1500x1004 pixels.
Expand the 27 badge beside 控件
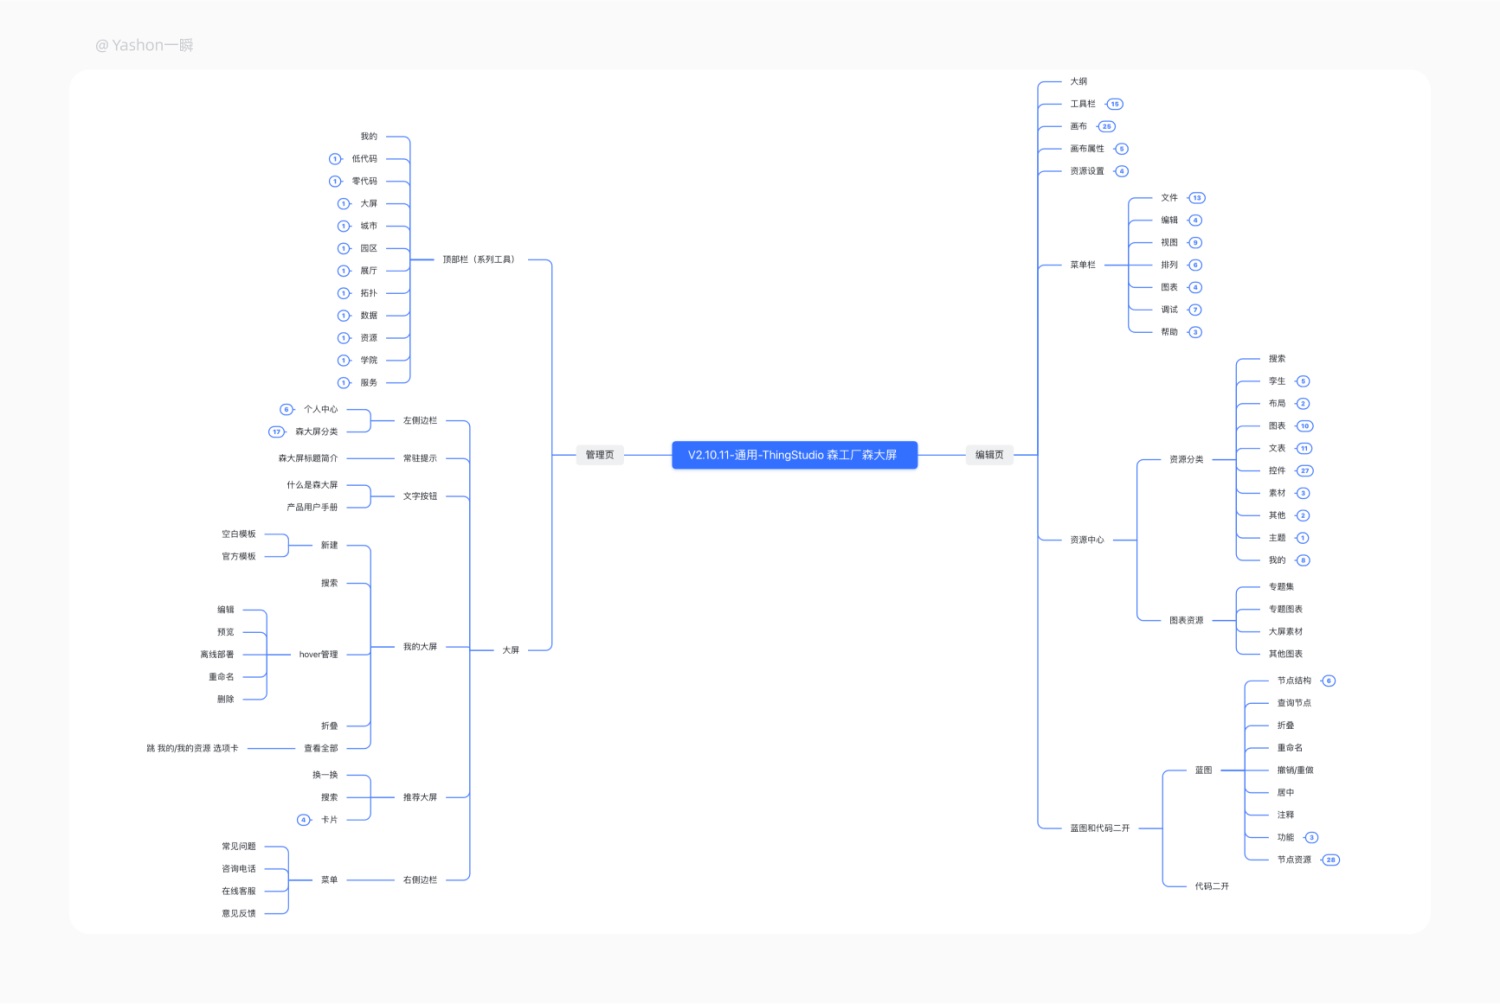pos(1305,471)
